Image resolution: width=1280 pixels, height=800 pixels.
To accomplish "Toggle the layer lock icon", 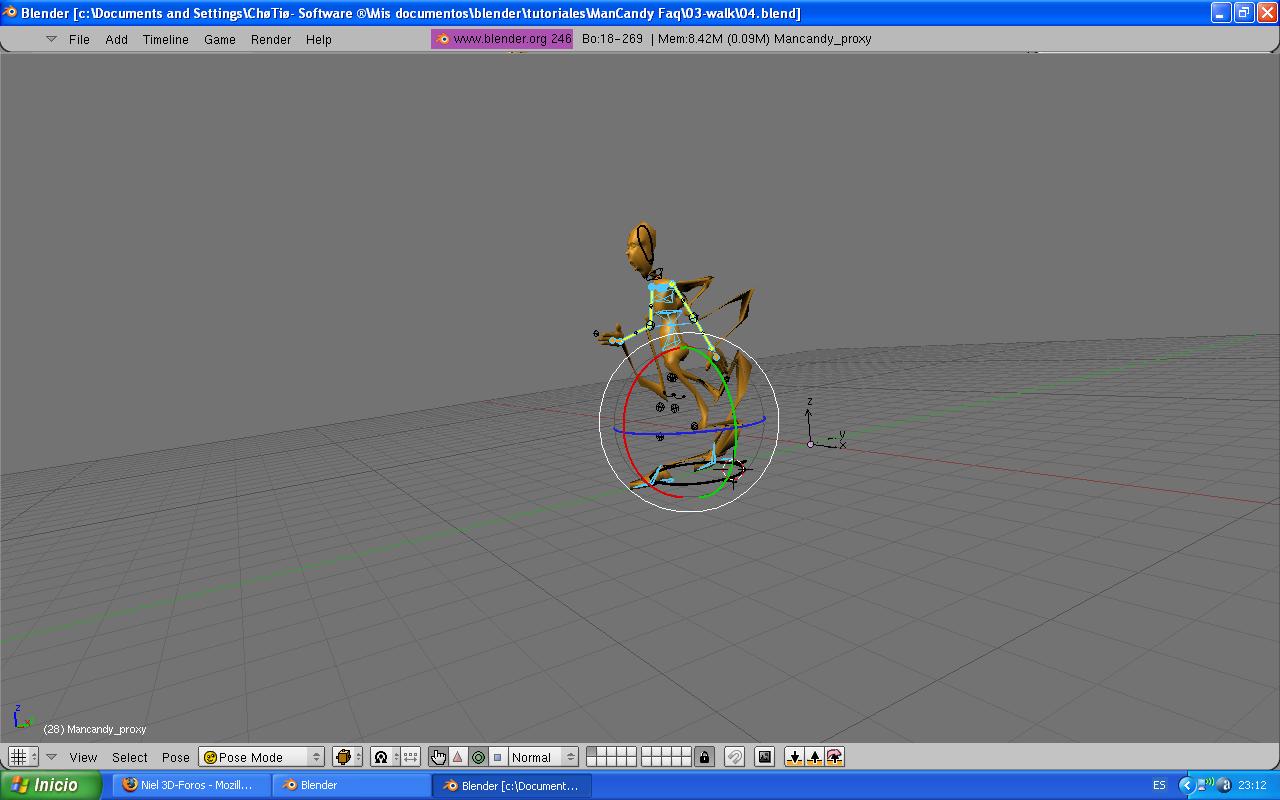I will click(704, 757).
